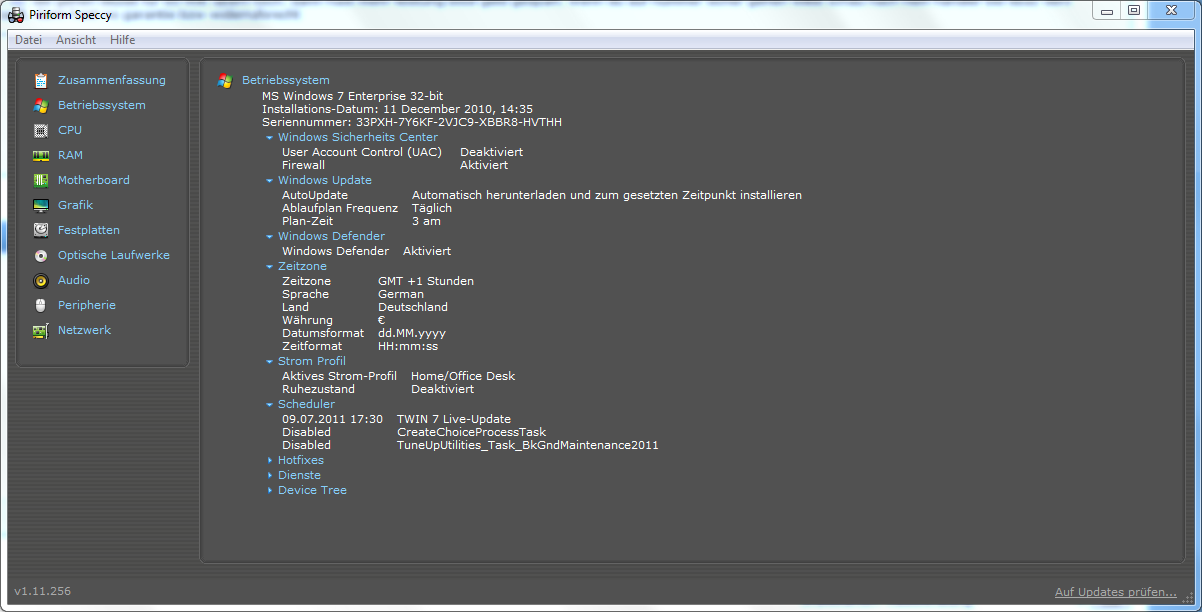View the Audio section

click(x=74, y=280)
